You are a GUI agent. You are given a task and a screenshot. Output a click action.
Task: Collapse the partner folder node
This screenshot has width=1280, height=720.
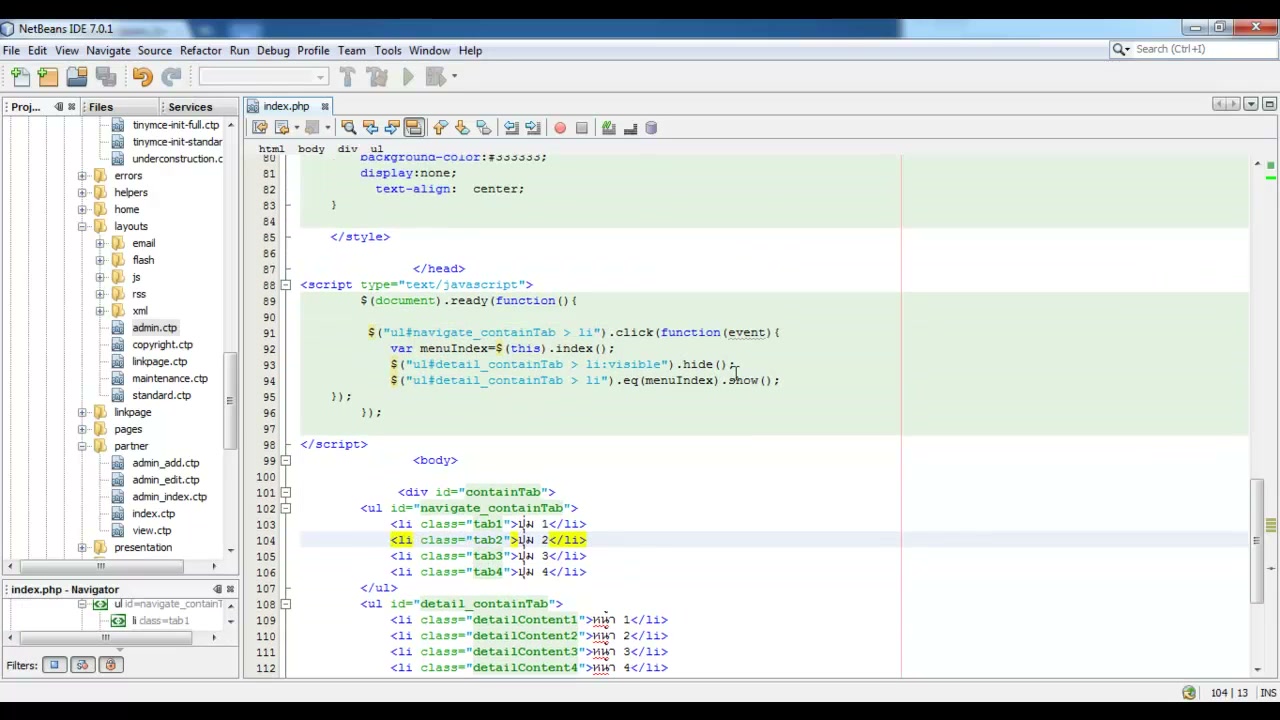82,446
